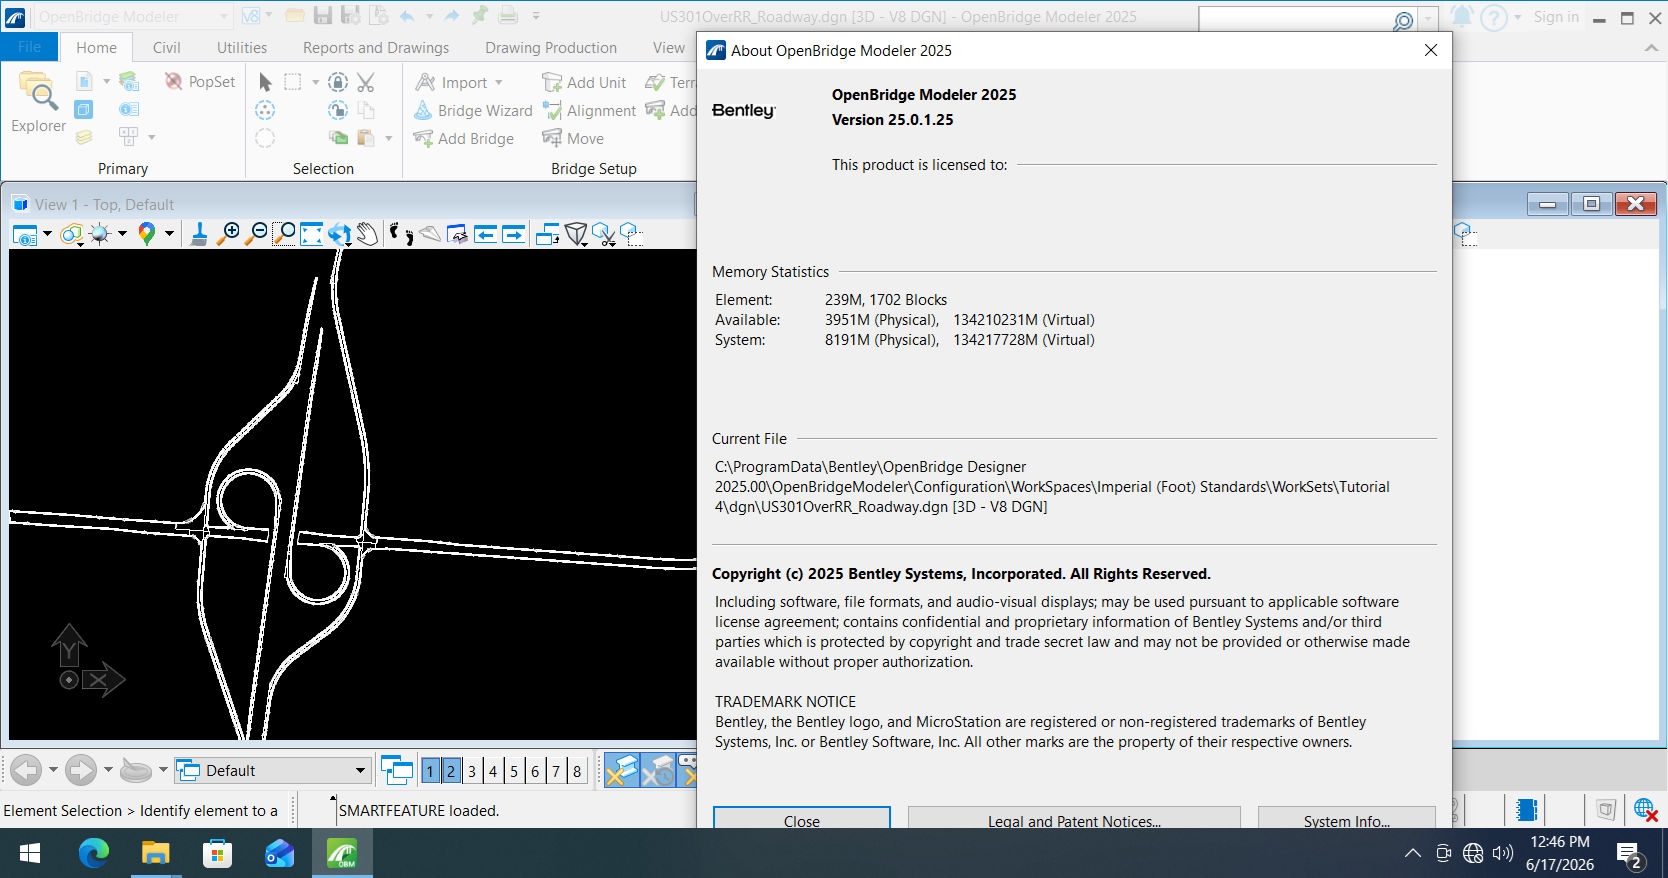Activate the Pan View hand tool

point(368,234)
